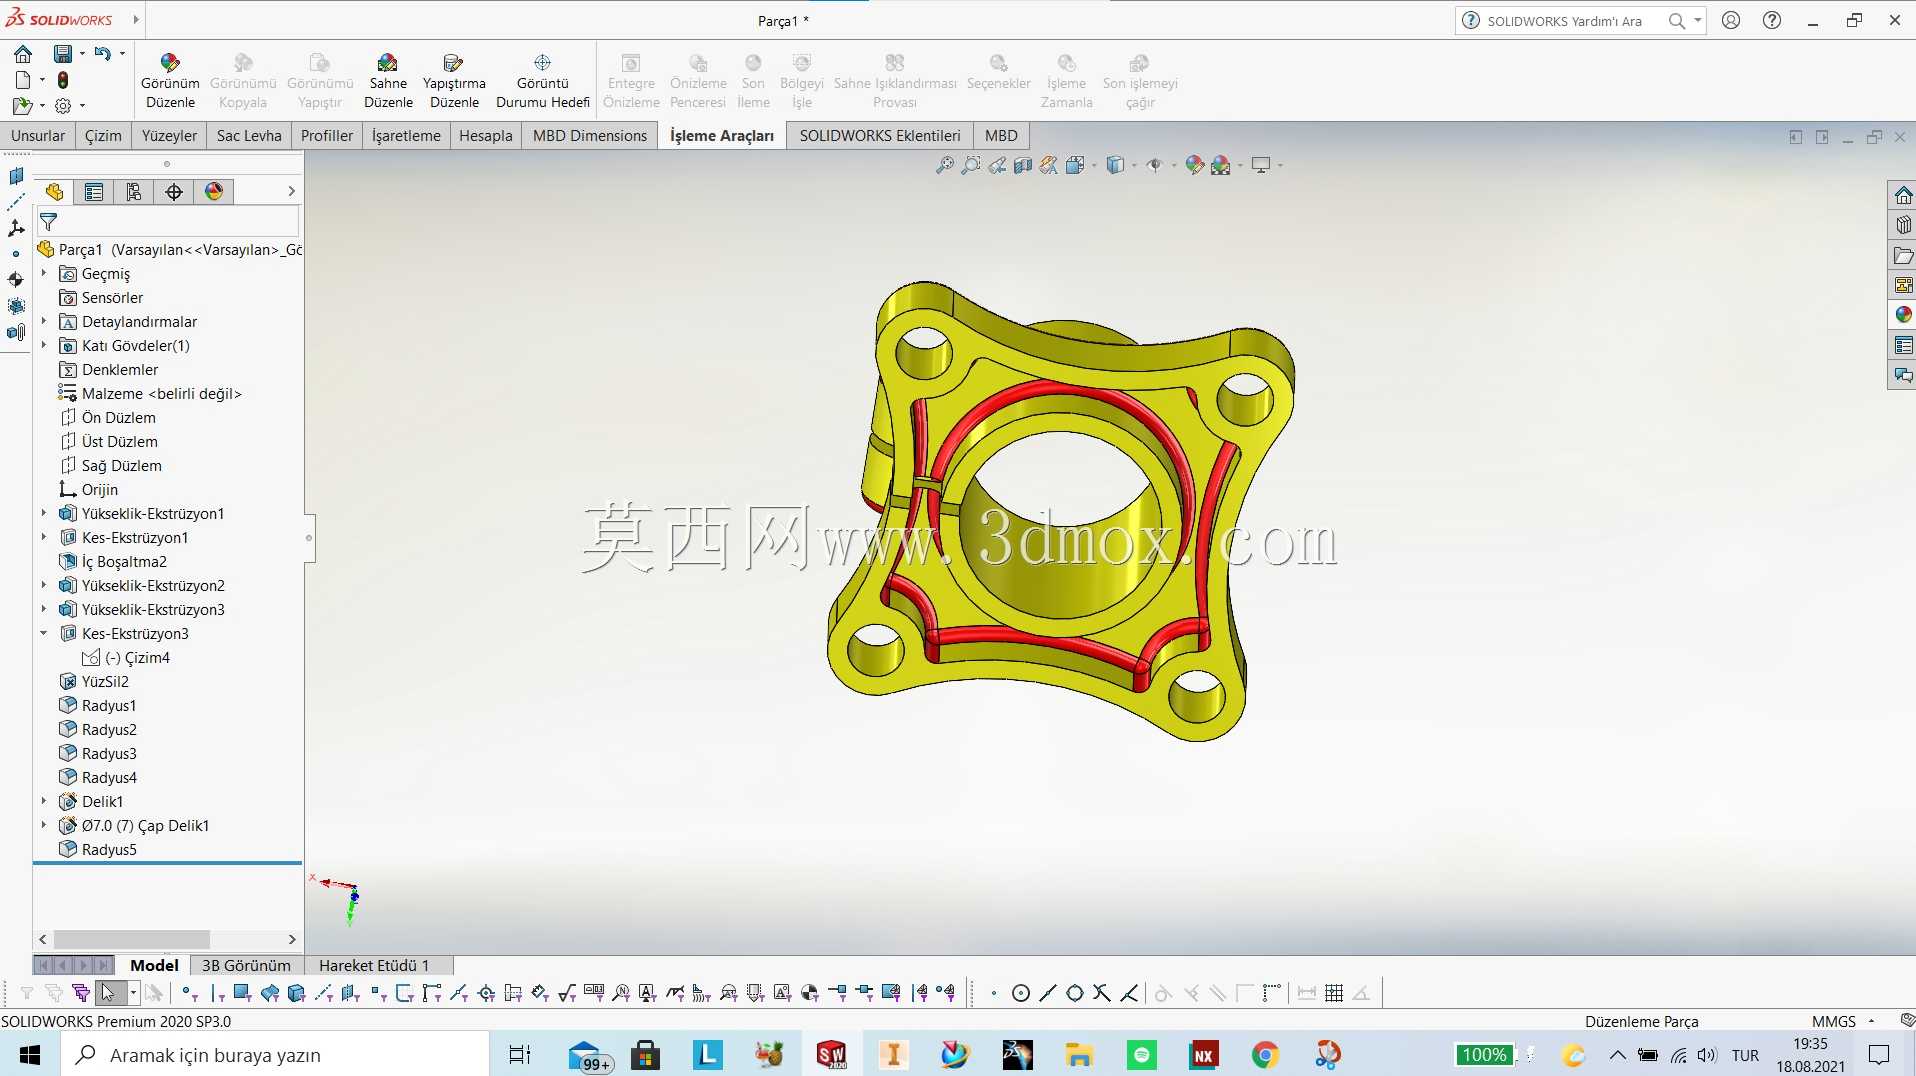
Task: Open PropertyManager tab icon
Action: click(94, 192)
